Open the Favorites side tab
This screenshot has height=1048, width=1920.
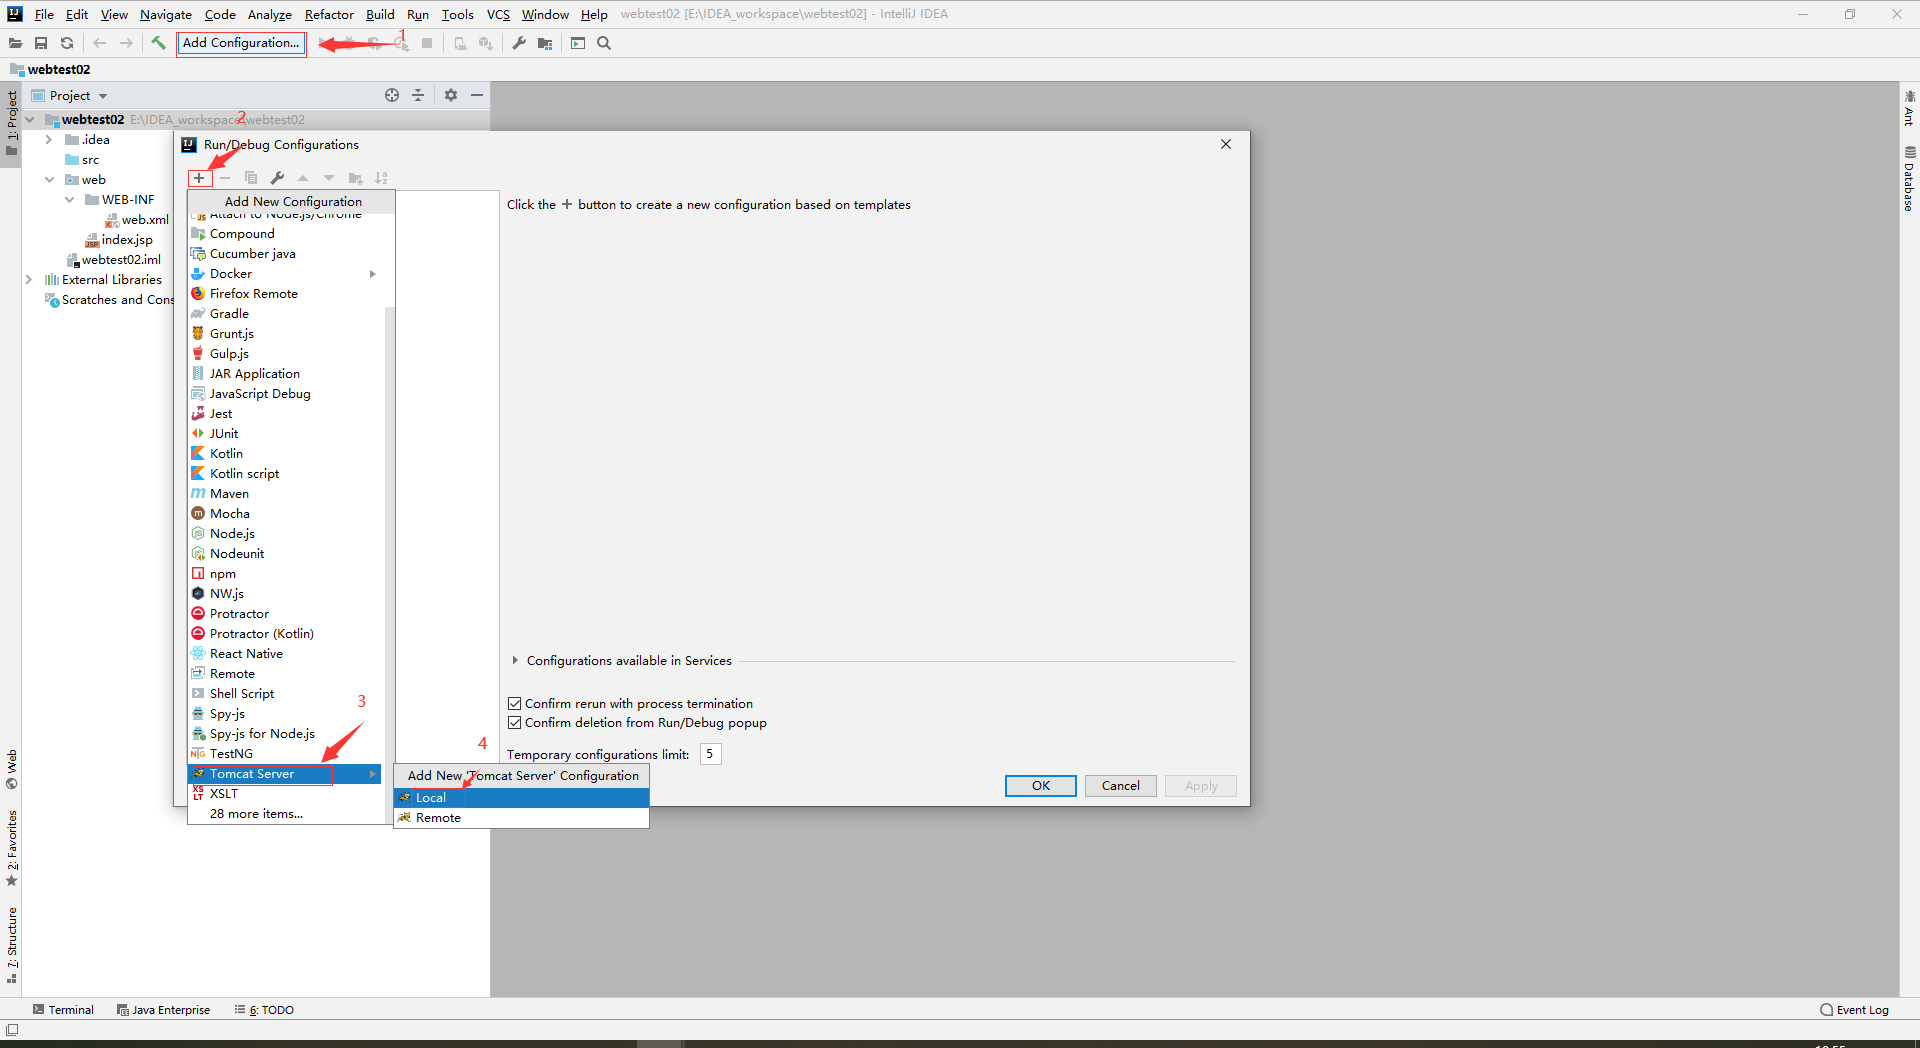point(12,848)
